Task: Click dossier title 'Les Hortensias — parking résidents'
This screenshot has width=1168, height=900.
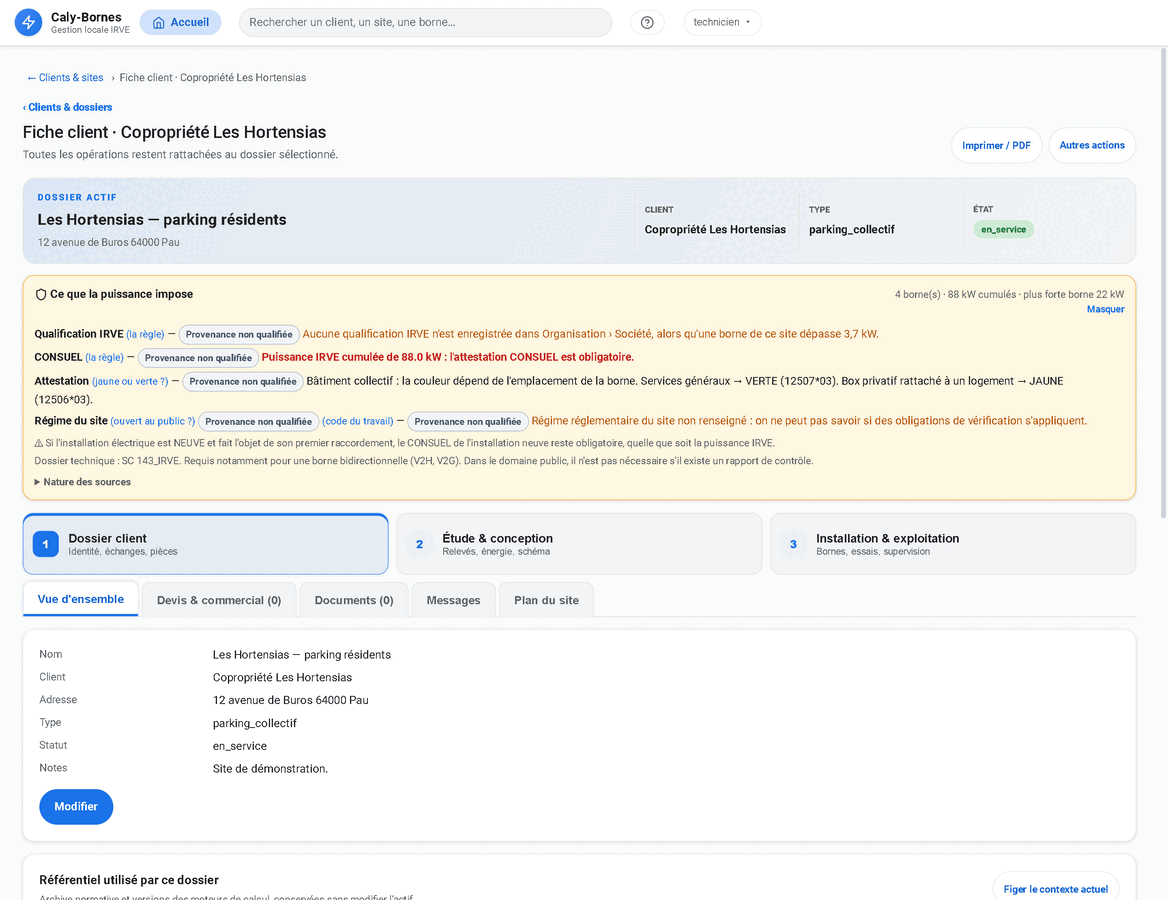Action: pyautogui.click(x=162, y=220)
